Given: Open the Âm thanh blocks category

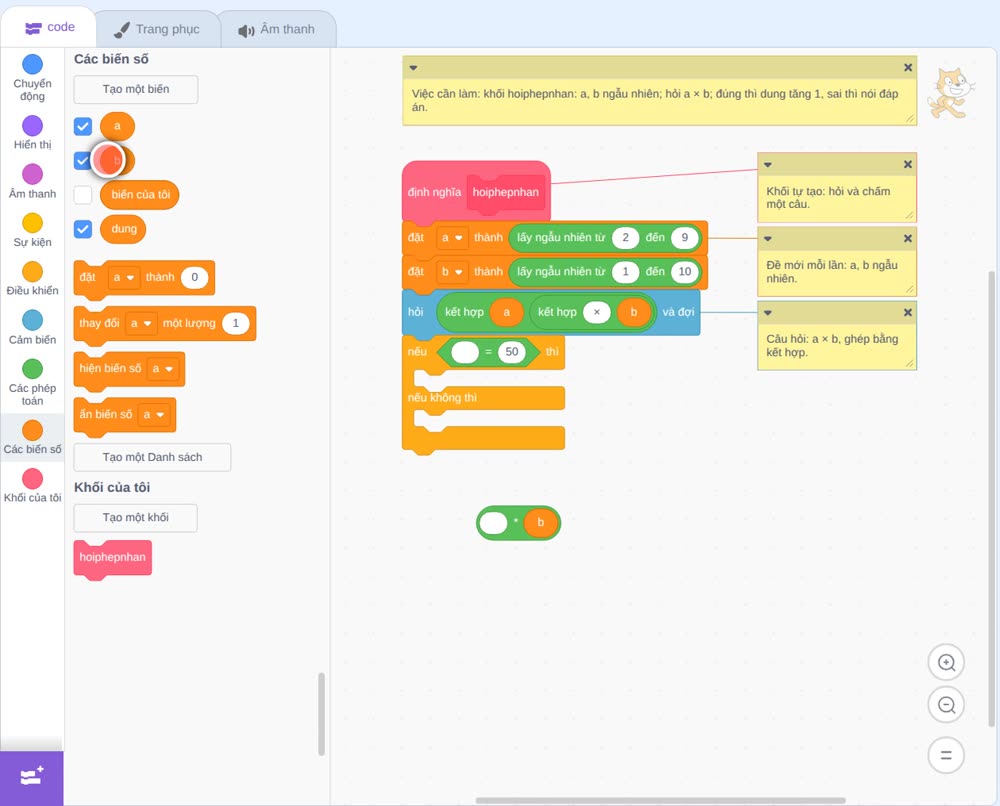Looking at the screenshot, I should pyautogui.click(x=33, y=181).
